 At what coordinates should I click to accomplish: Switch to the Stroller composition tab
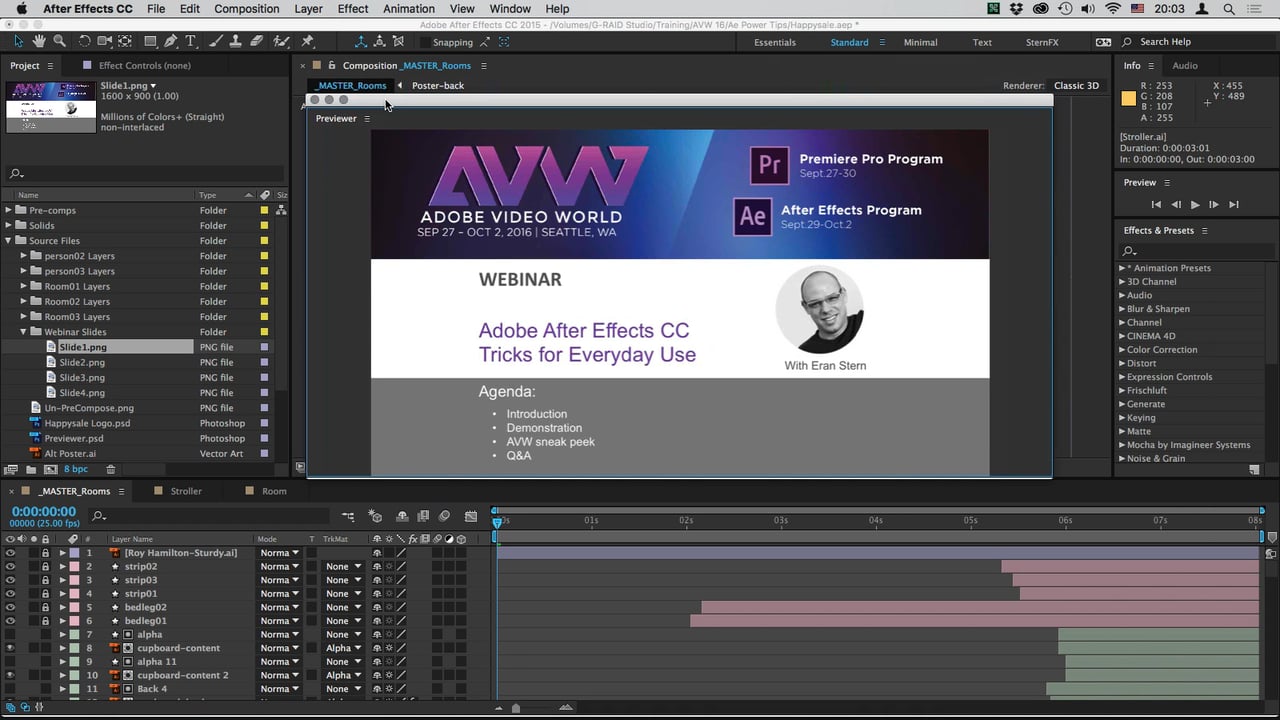coord(184,491)
